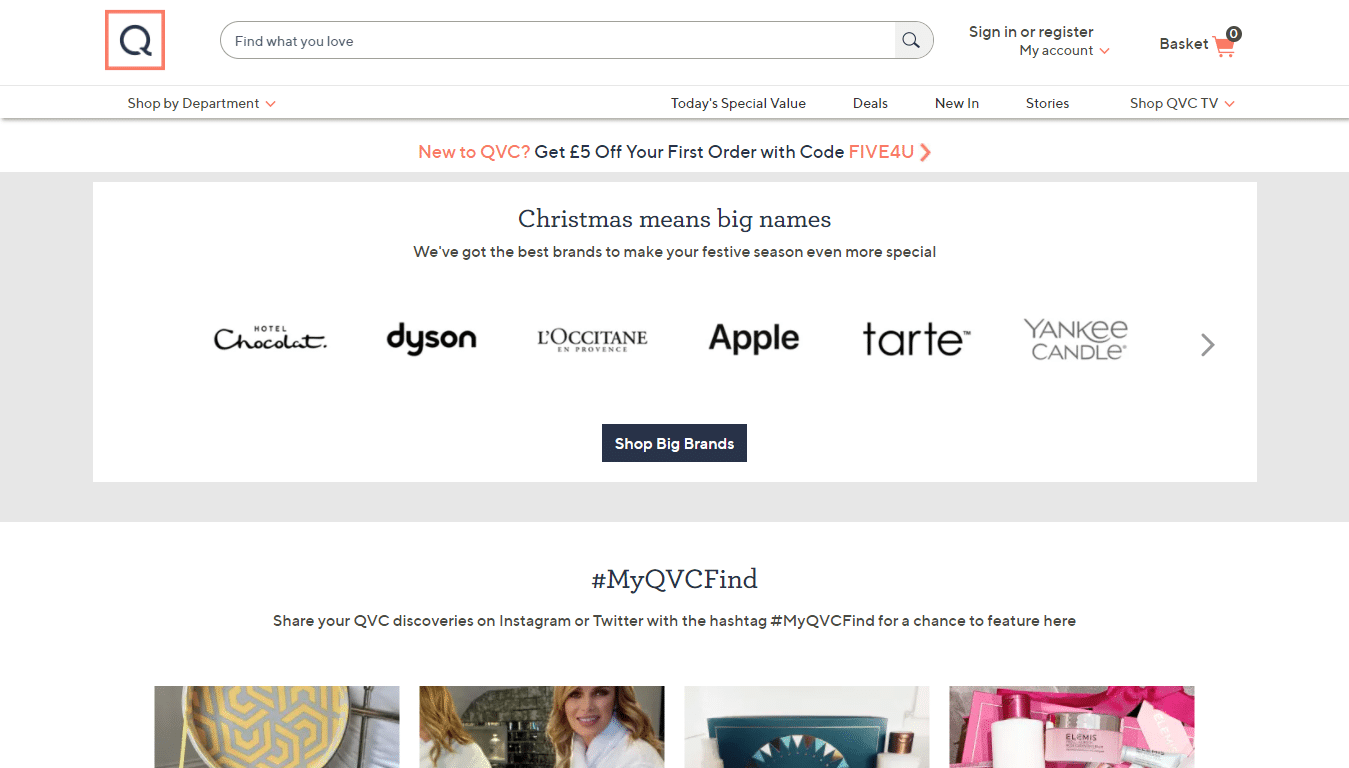The image size is (1349, 768).
Task: Open the Yankee Candle brand logo
Action: [x=1076, y=339]
